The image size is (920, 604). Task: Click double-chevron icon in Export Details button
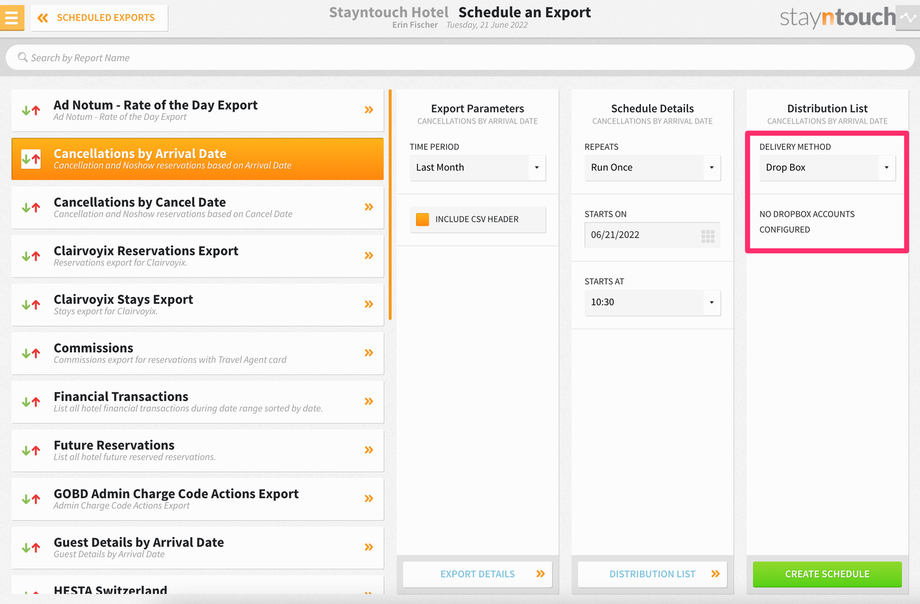(540, 574)
